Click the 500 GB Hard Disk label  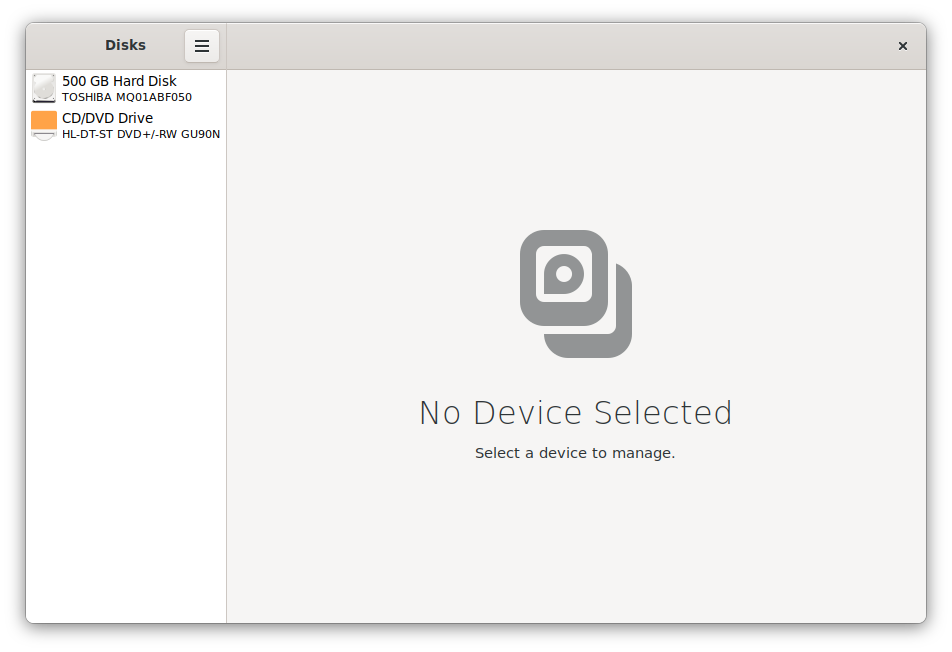(x=119, y=81)
